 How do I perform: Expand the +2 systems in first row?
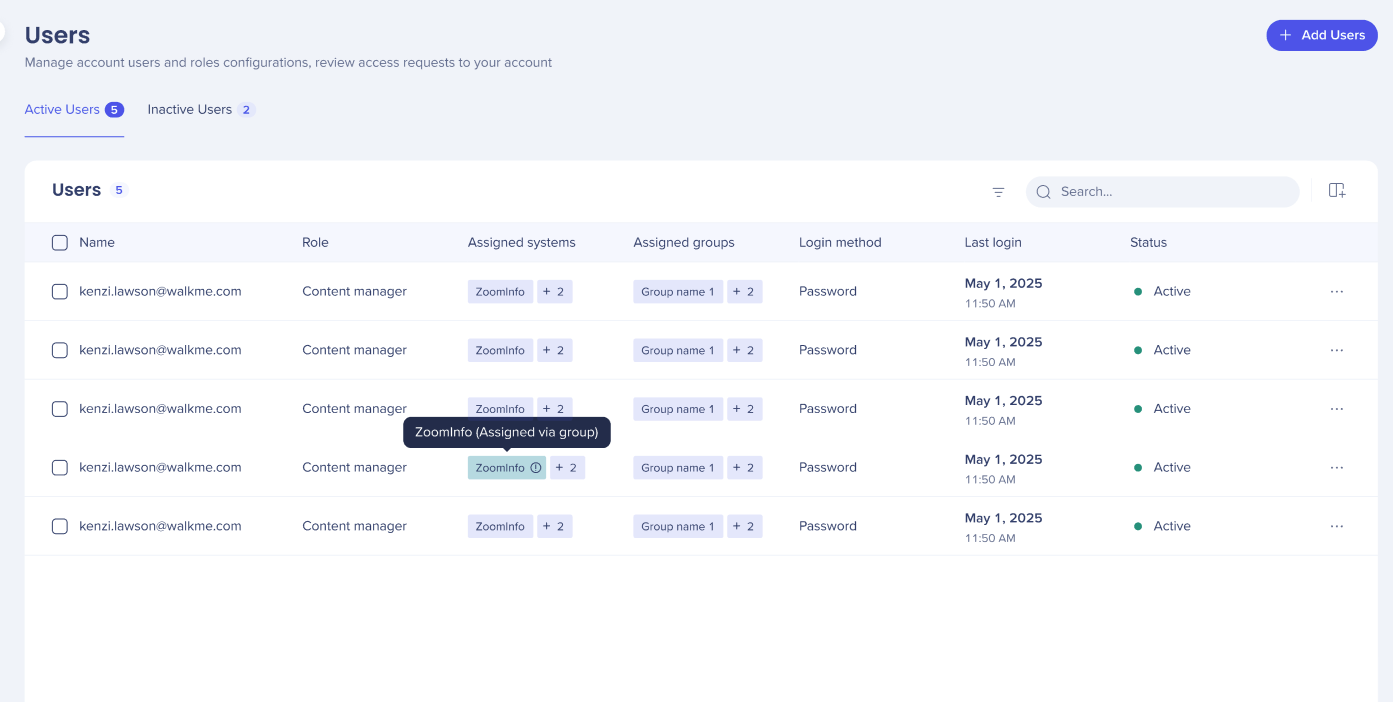coord(554,292)
